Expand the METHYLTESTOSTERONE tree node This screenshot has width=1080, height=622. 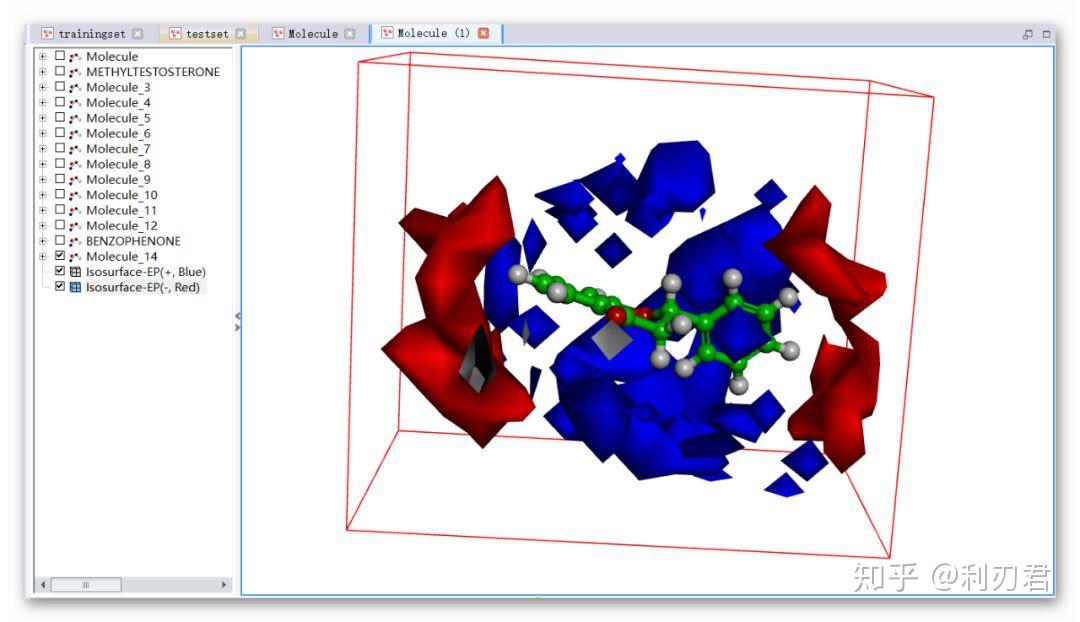[40, 72]
